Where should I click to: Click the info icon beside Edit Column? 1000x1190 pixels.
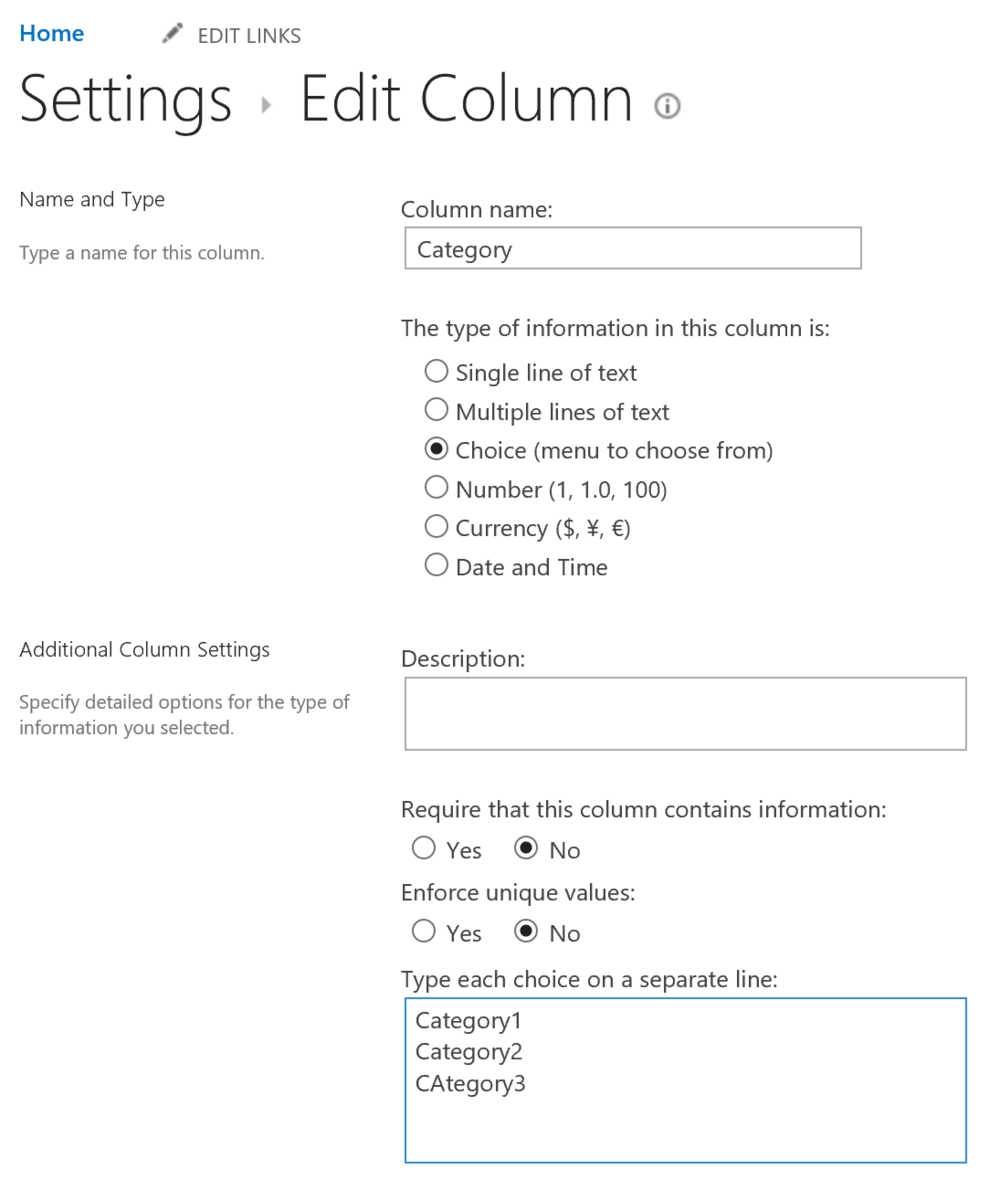pos(667,105)
